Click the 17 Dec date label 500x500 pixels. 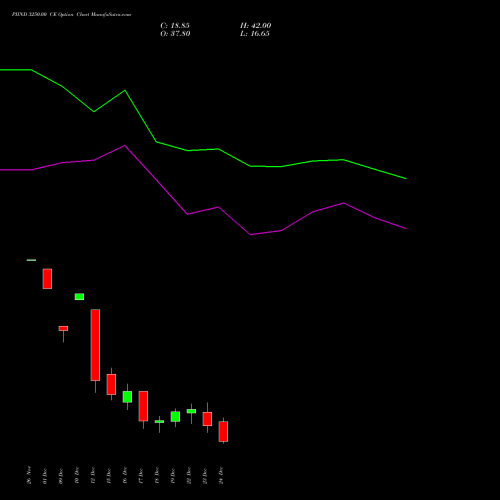[x=141, y=476]
